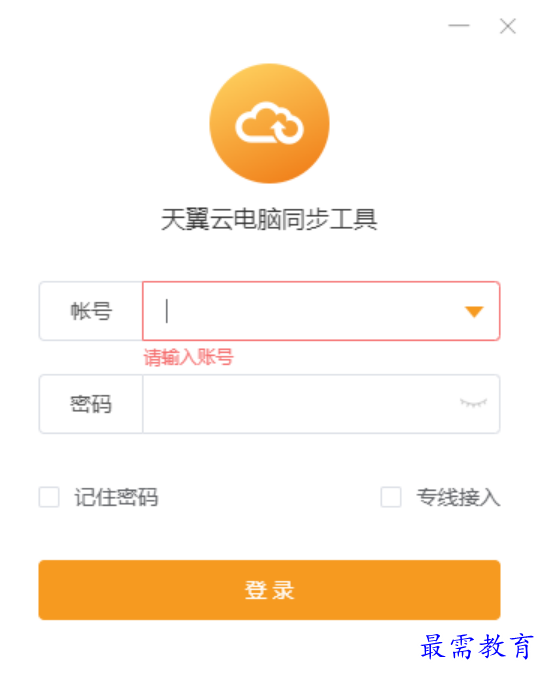
Task: Click the orange 登录 button
Action: click(269, 590)
